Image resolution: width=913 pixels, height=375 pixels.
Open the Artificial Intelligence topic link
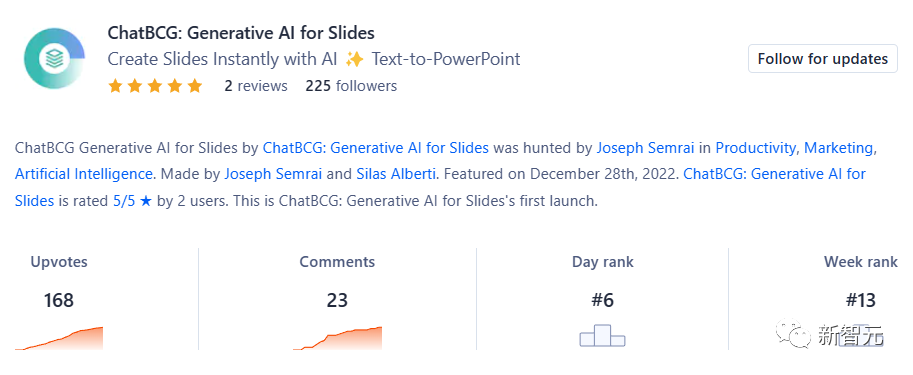coord(84,174)
